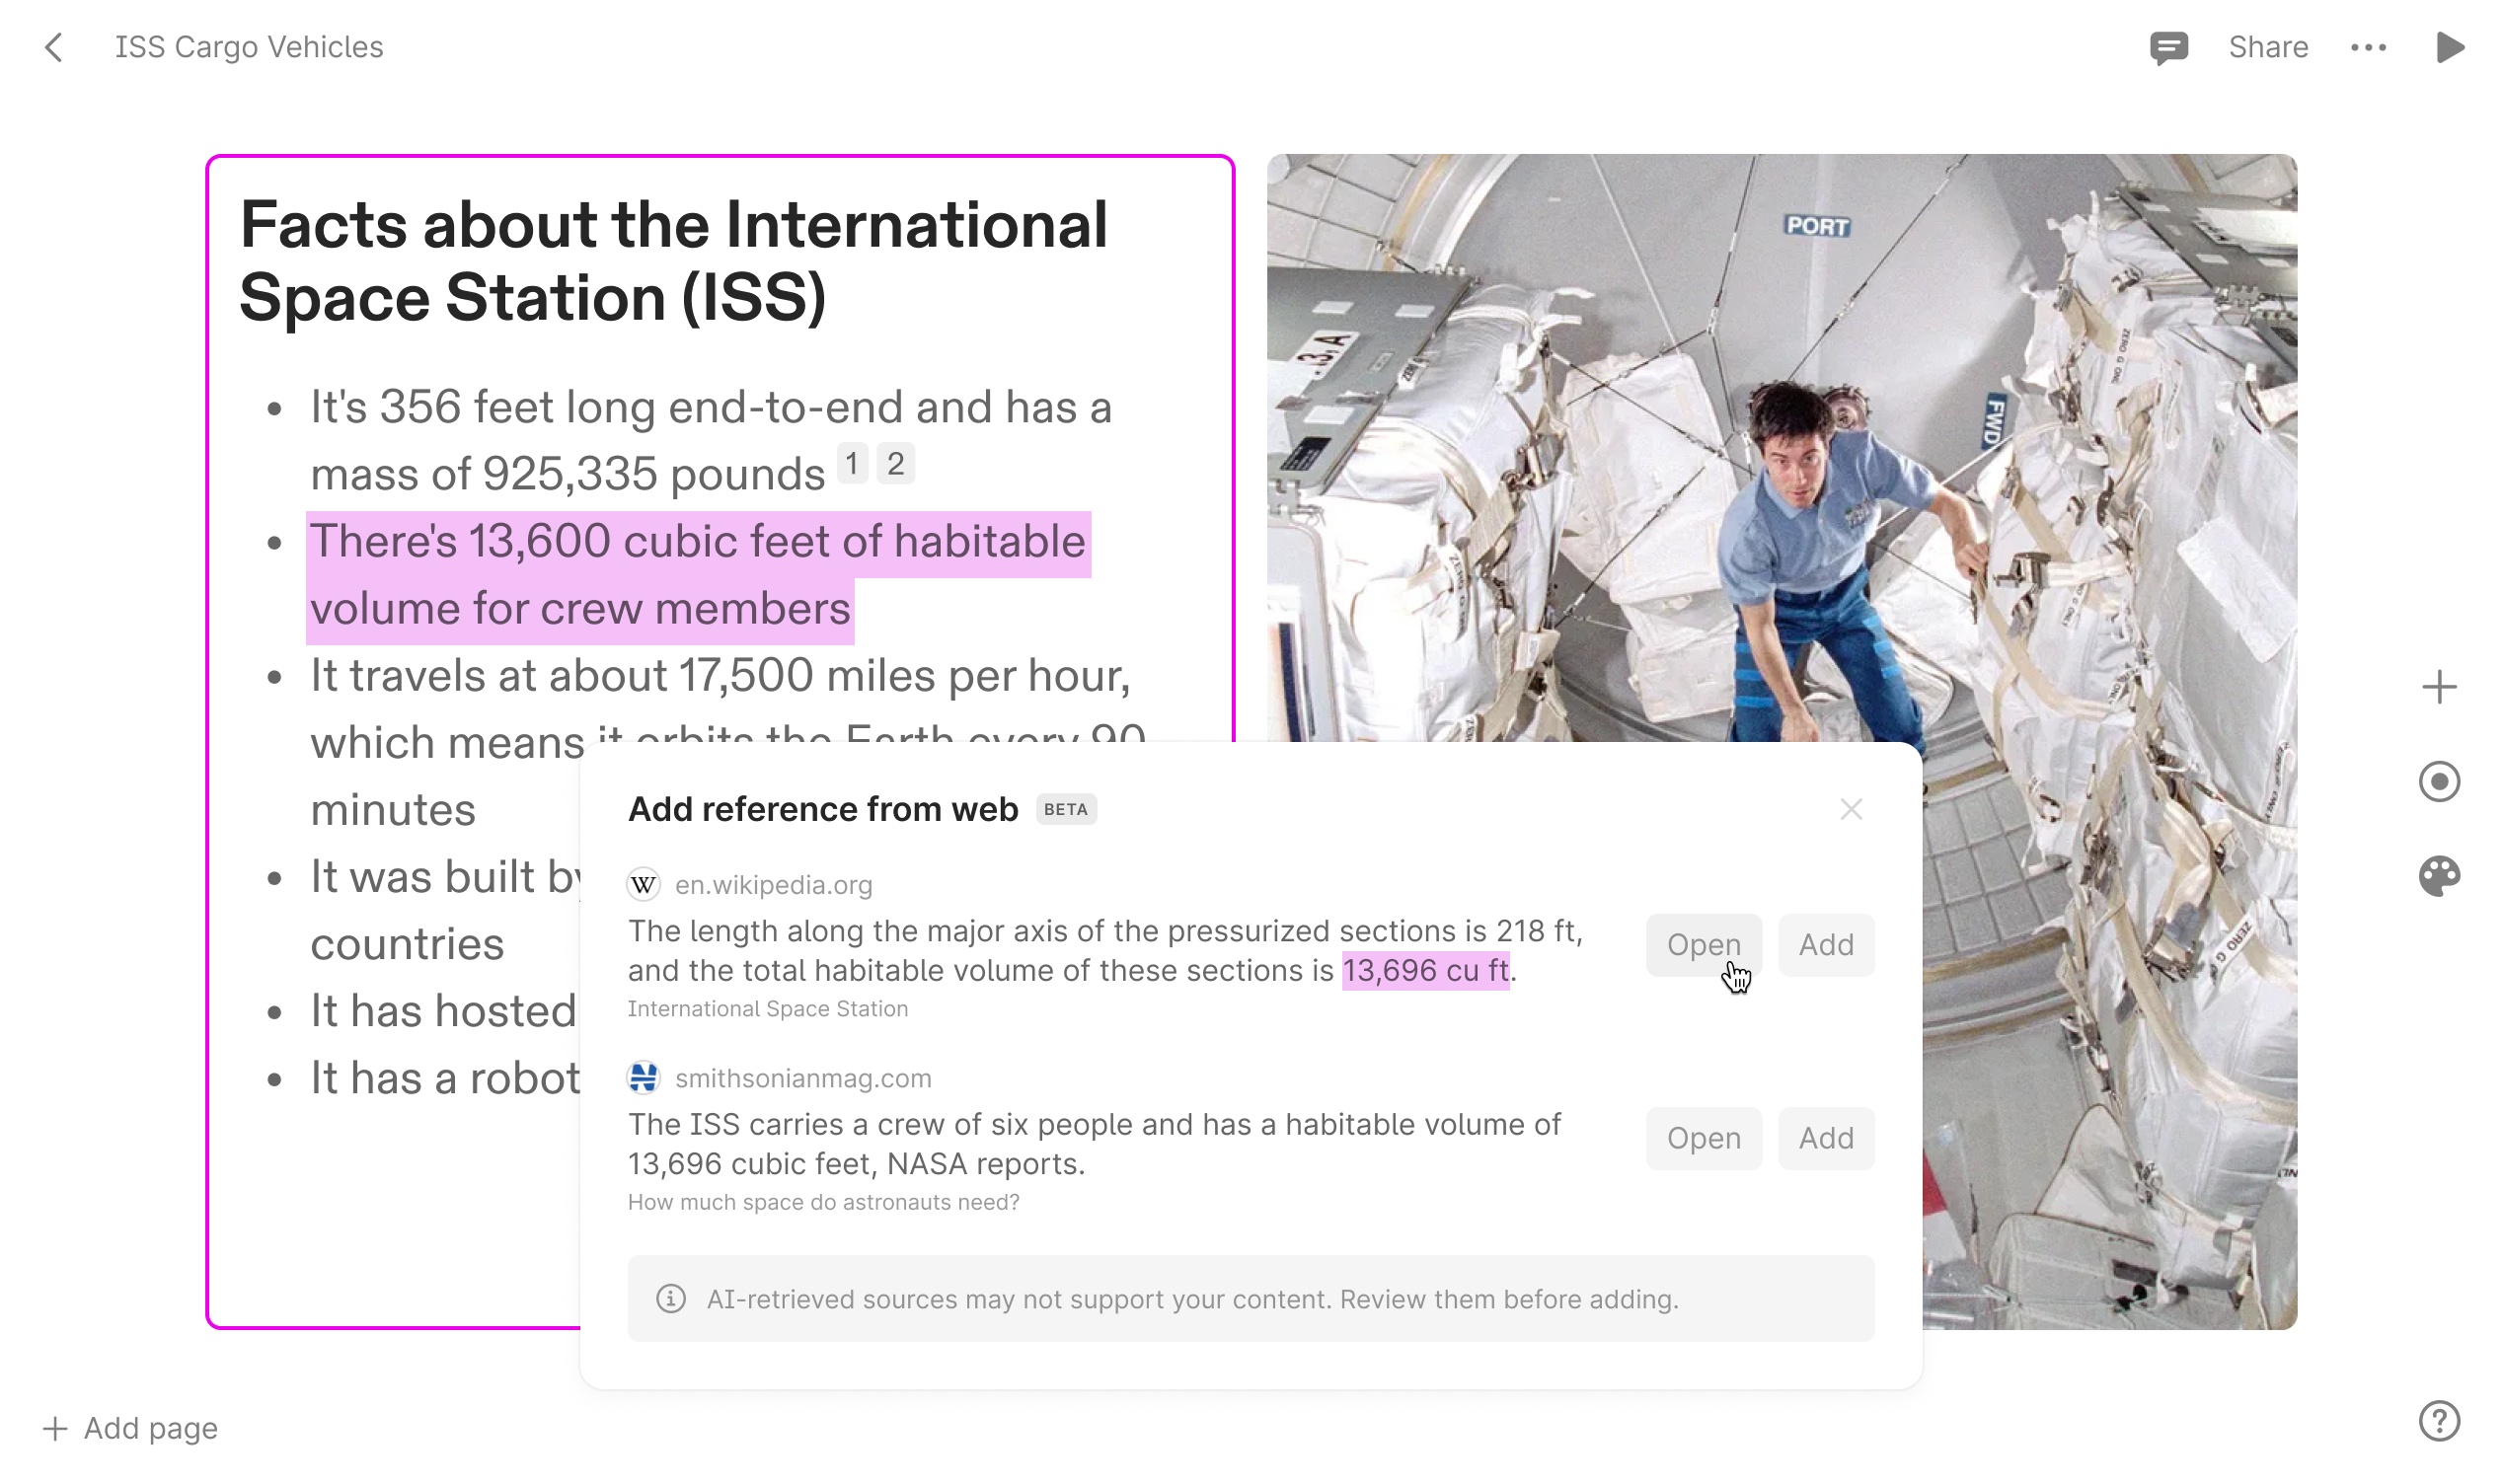Open the Smithsonian Magazine source
Viewport: 2503px width, 1484px height.
tap(1703, 1137)
